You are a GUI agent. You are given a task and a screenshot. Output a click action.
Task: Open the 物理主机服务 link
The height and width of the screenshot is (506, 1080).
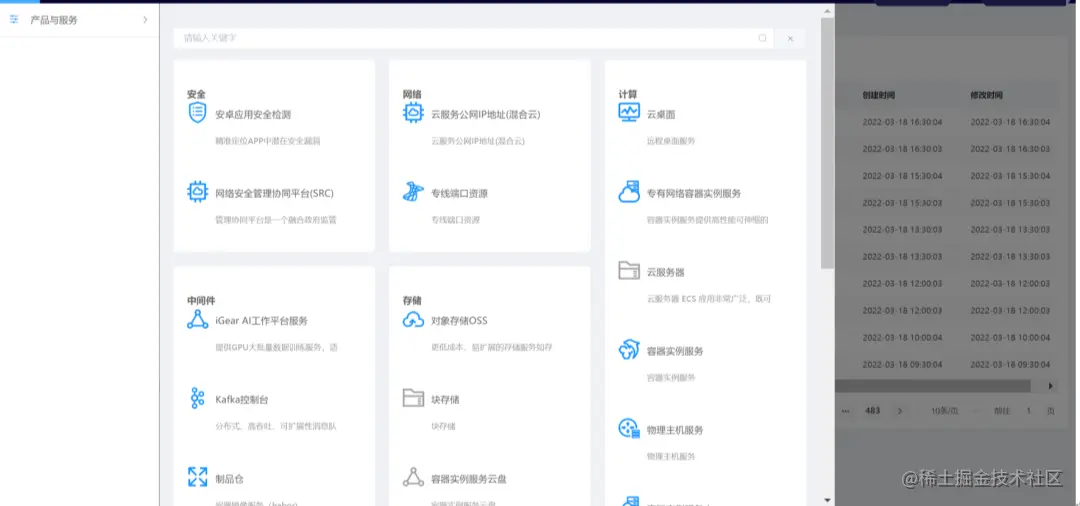click(x=675, y=430)
